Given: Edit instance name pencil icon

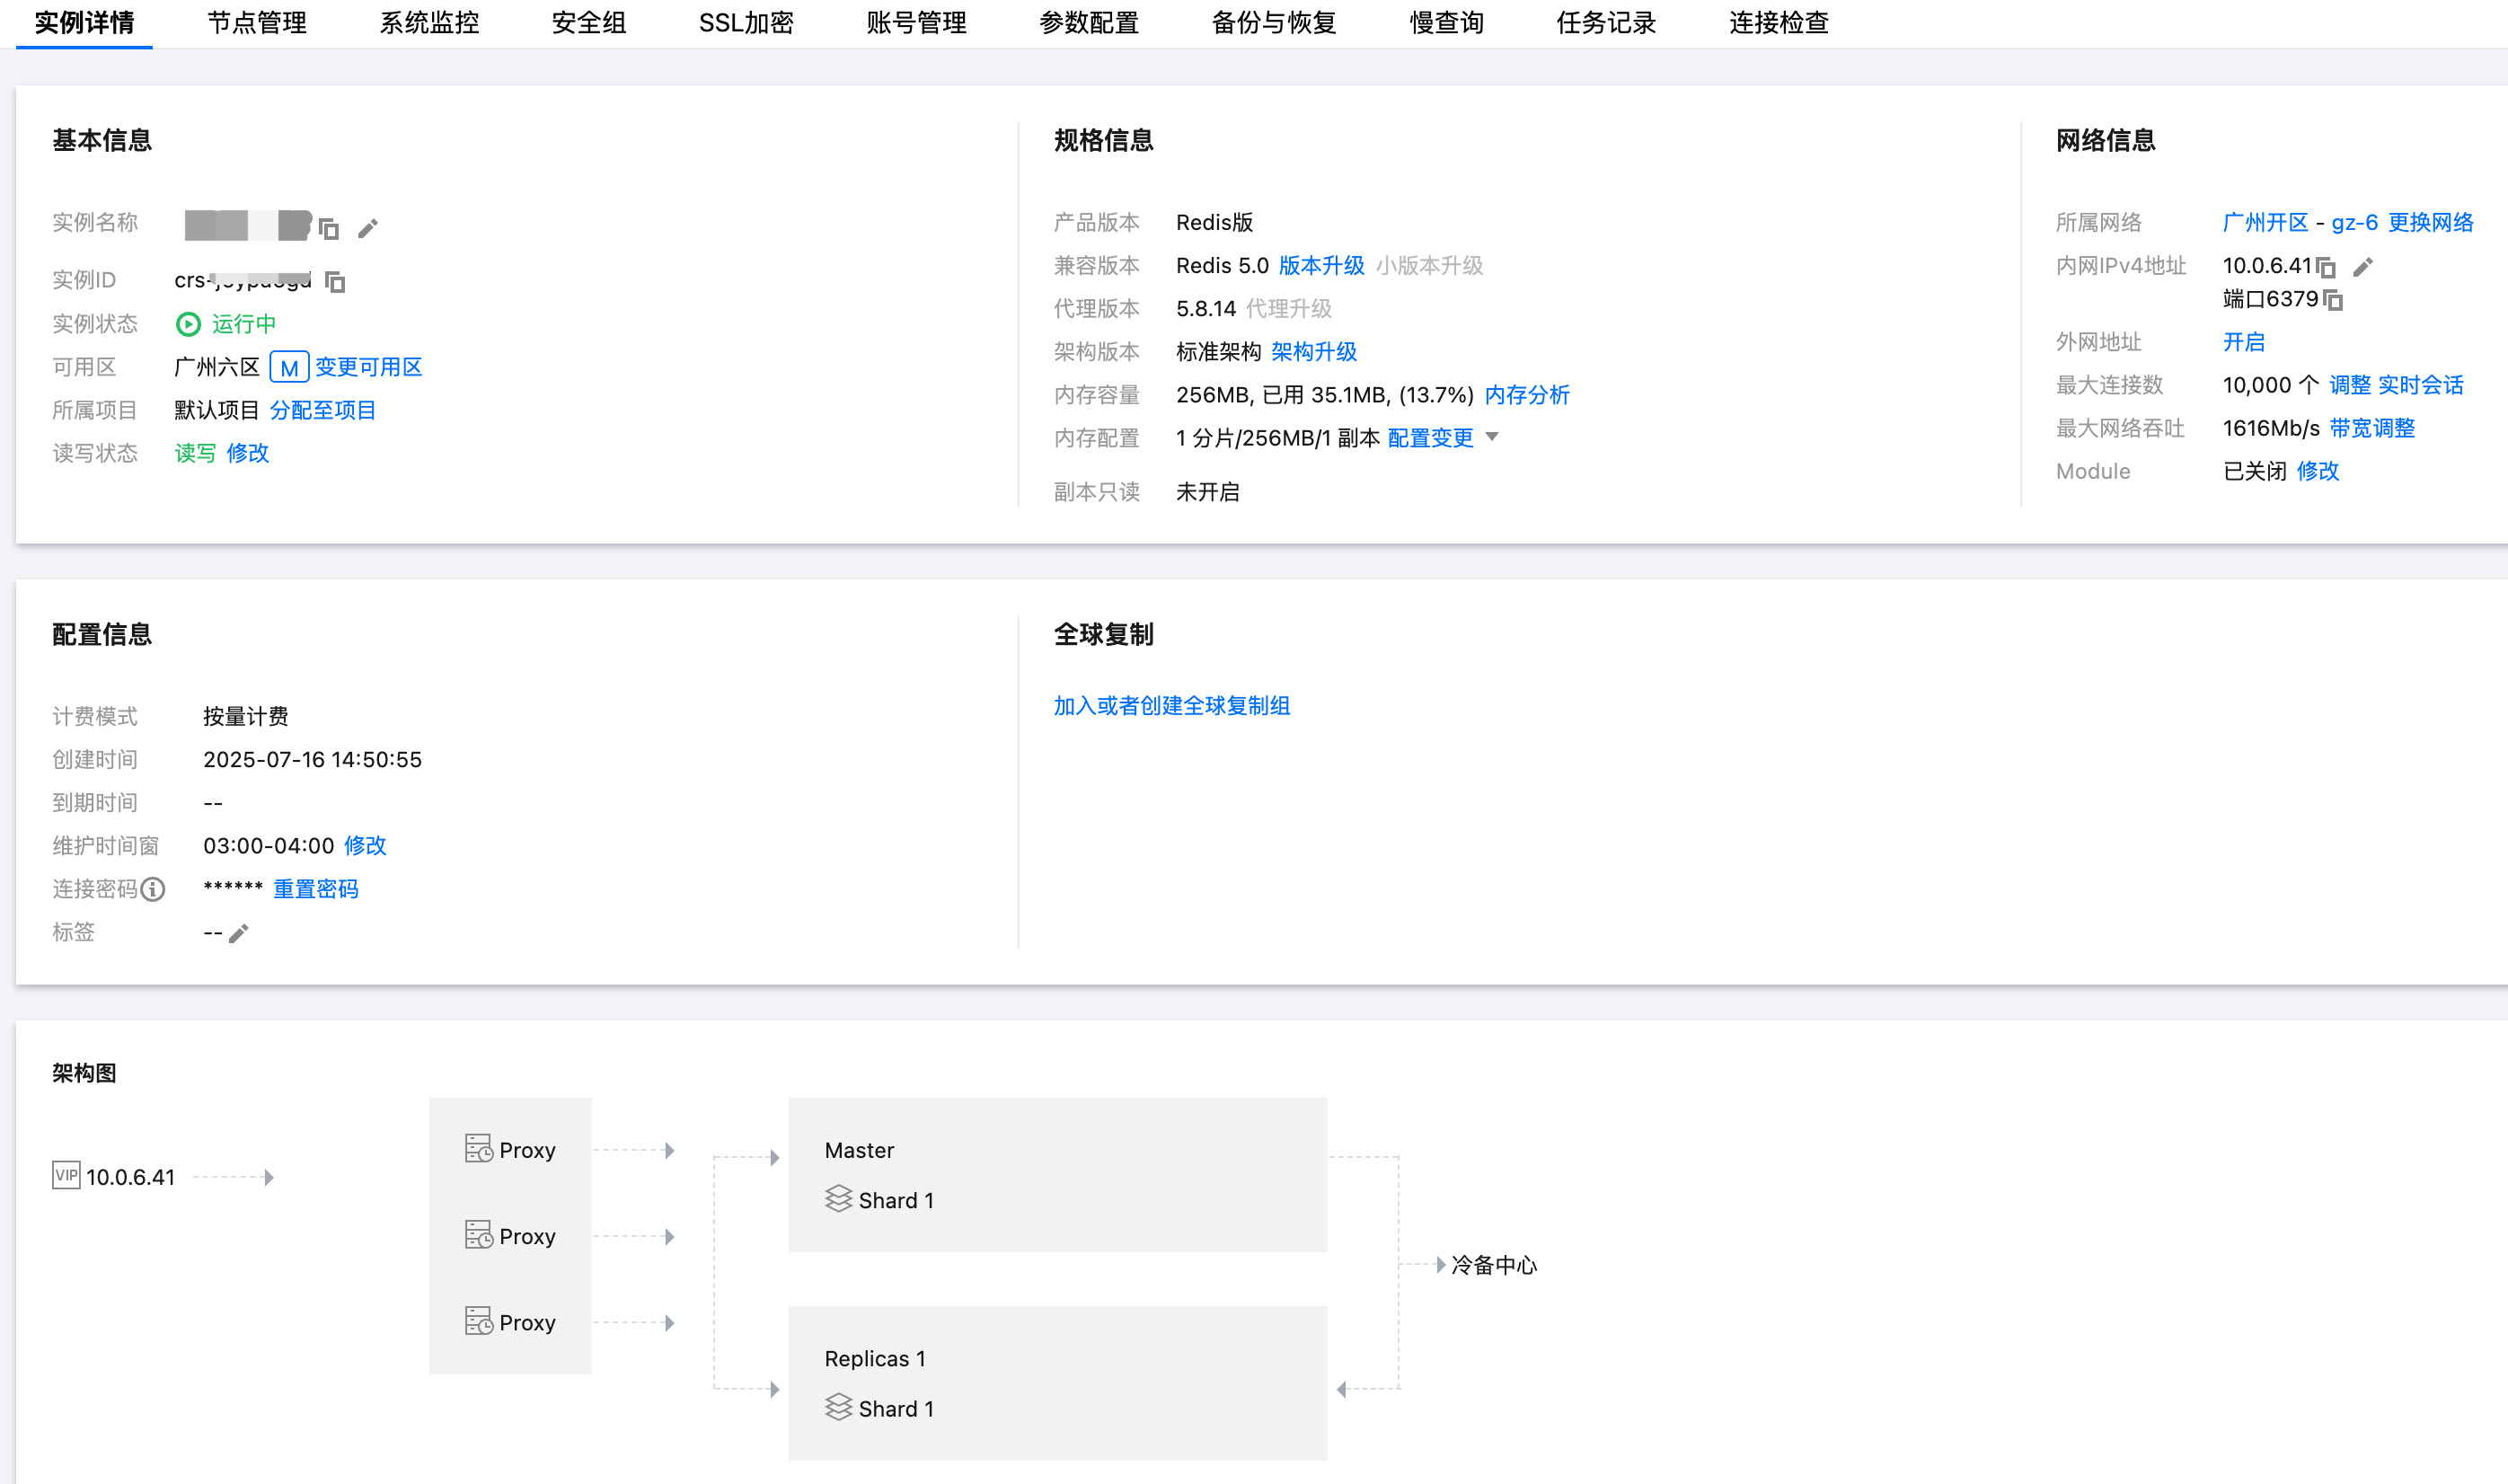Looking at the screenshot, I should [x=367, y=229].
